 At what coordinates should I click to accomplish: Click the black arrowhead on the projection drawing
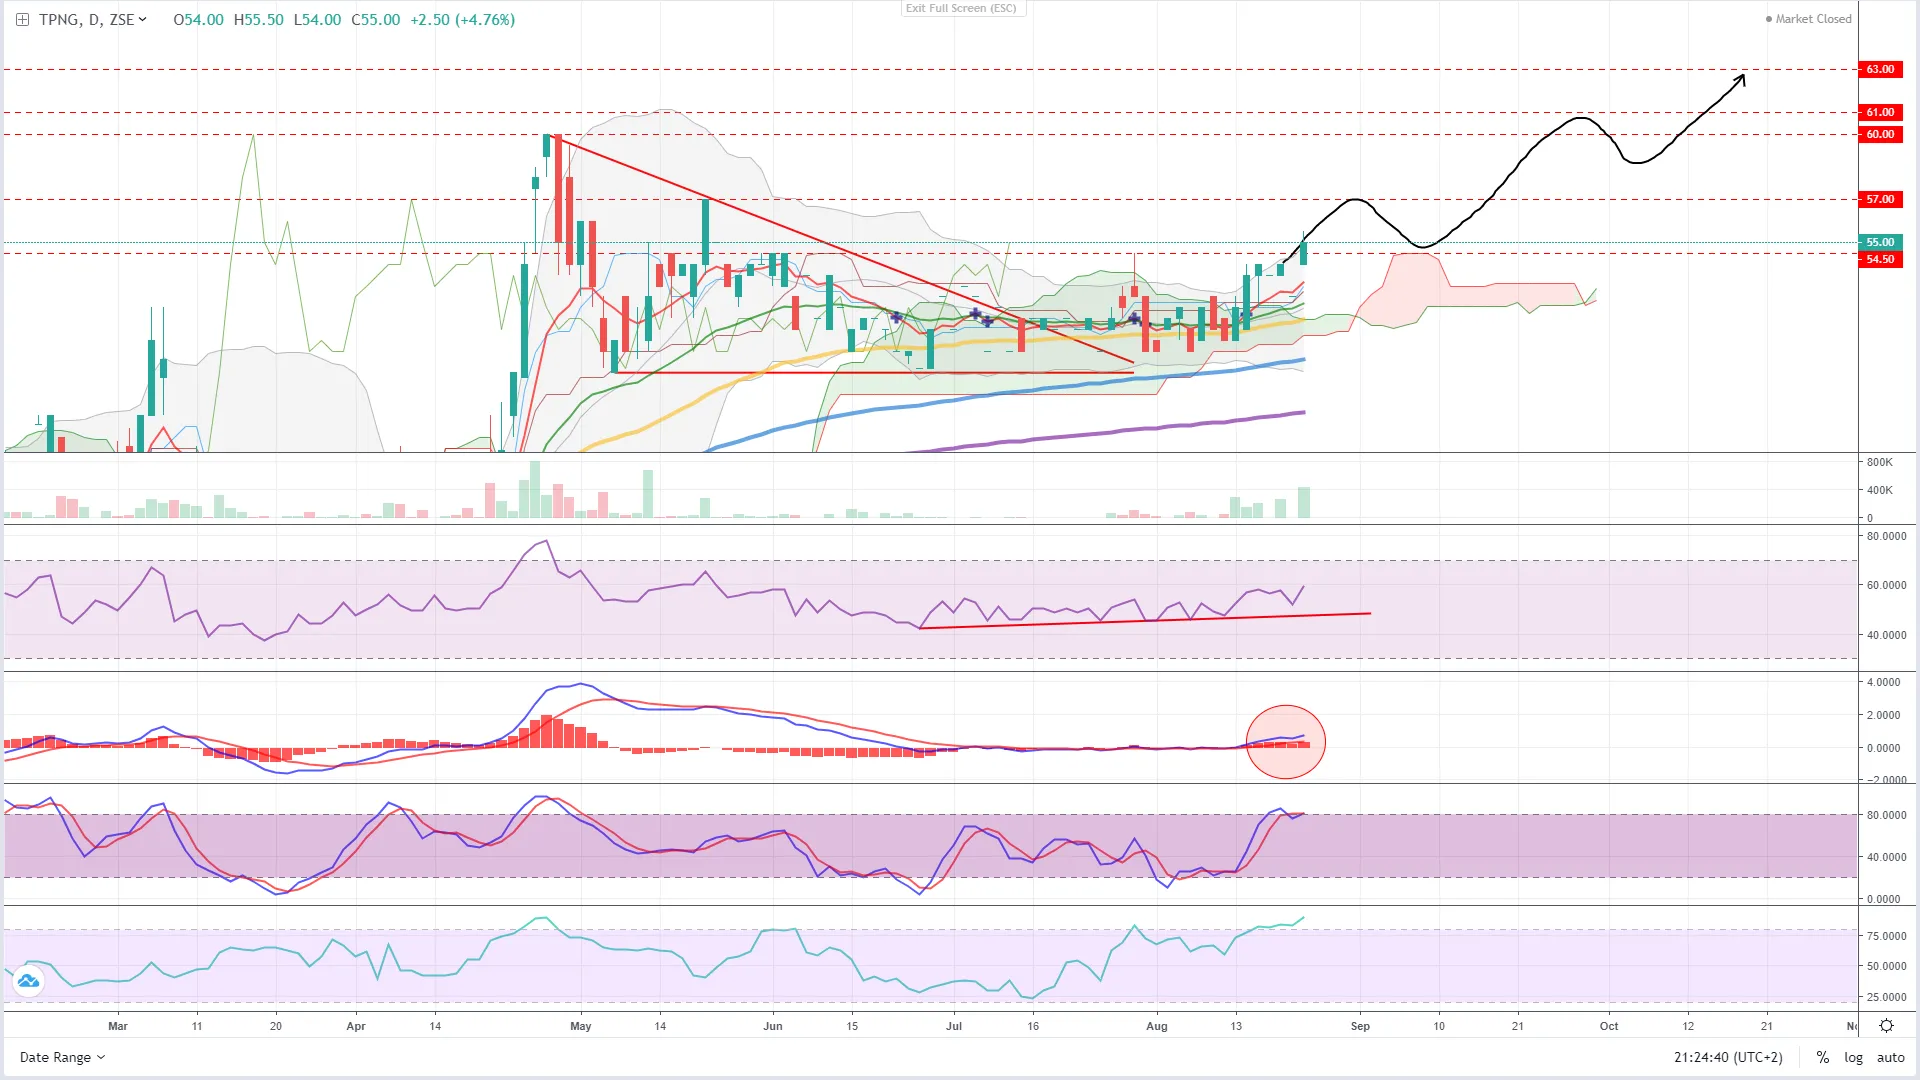click(x=1741, y=79)
